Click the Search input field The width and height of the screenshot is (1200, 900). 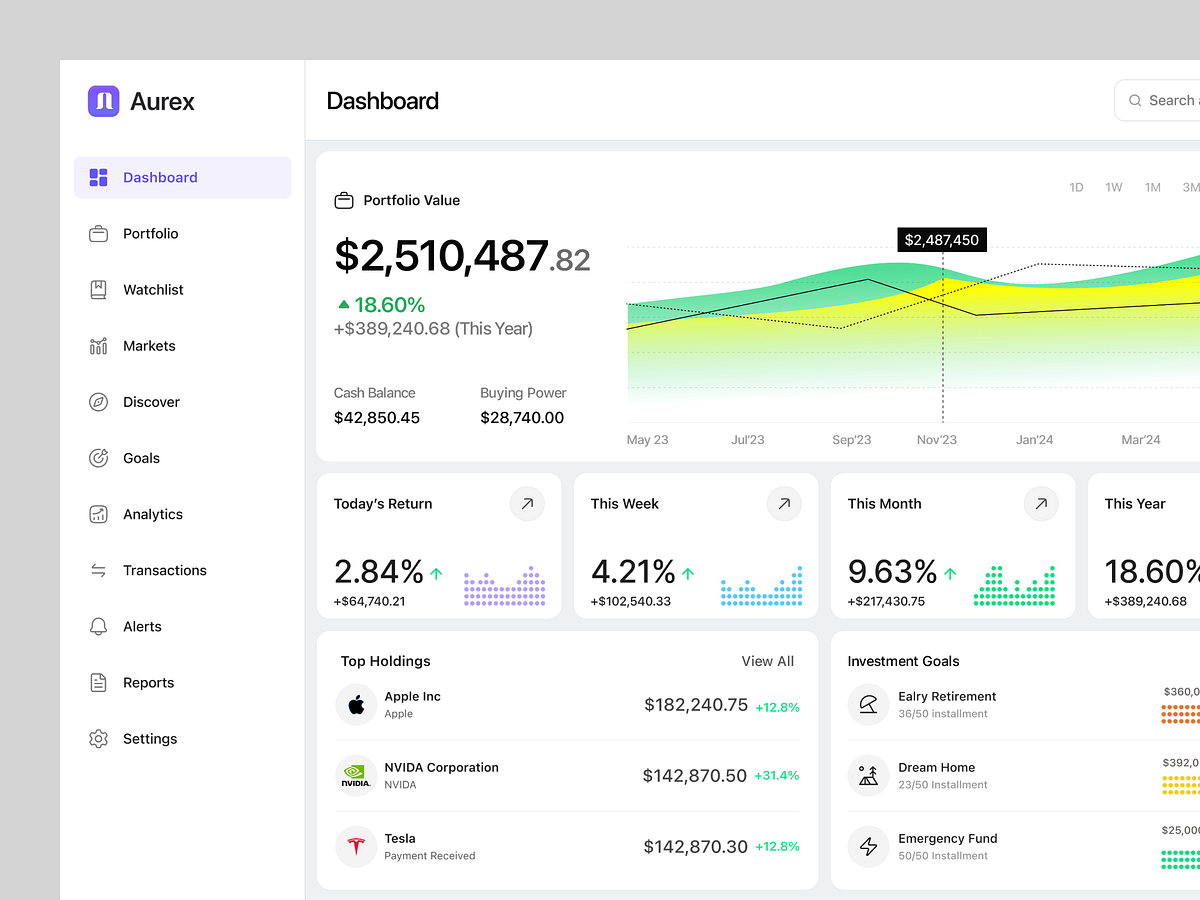pyautogui.click(x=1157, y=100)
